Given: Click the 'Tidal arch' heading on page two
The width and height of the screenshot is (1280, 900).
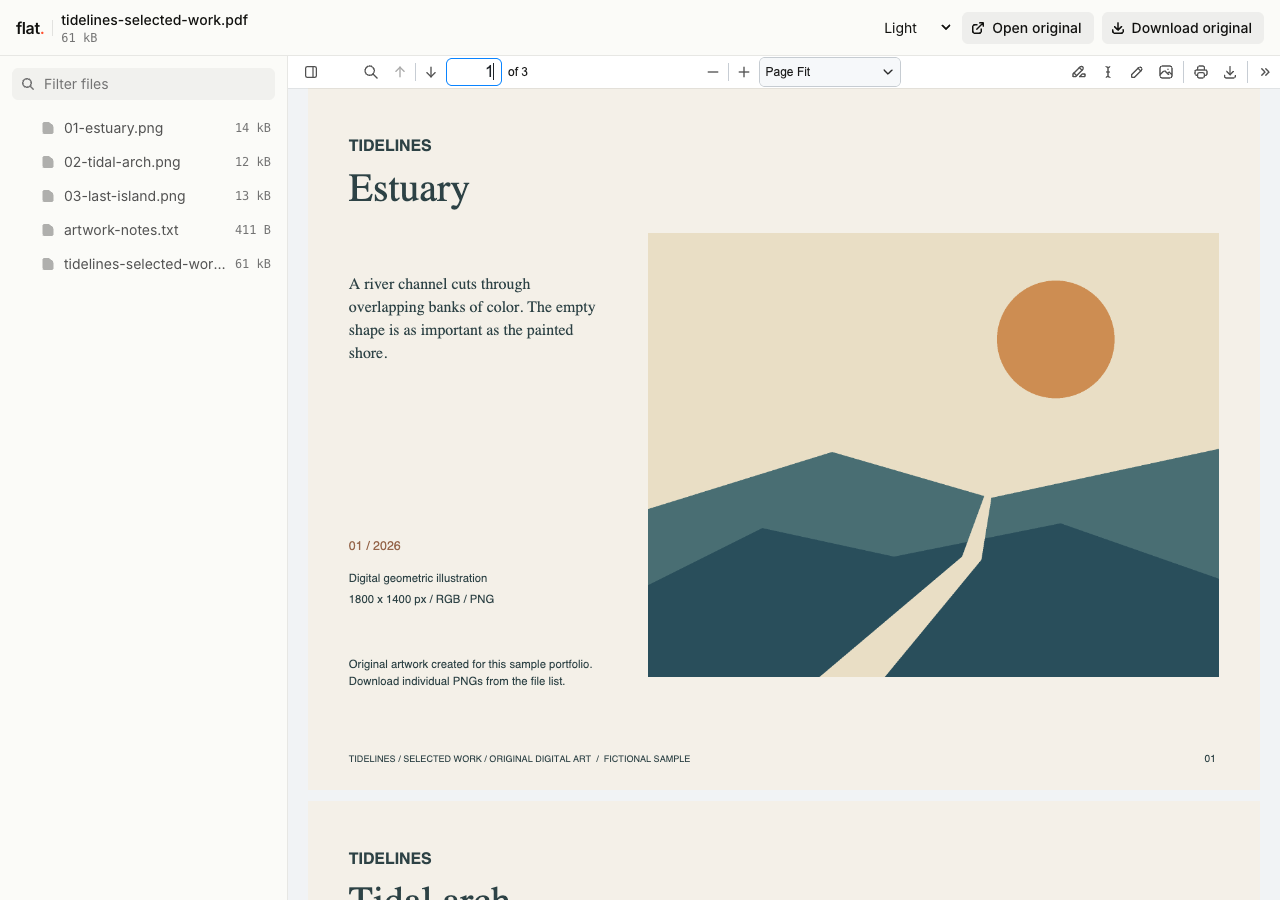Looking at the screenshot, I should click(x=429, y=892).
